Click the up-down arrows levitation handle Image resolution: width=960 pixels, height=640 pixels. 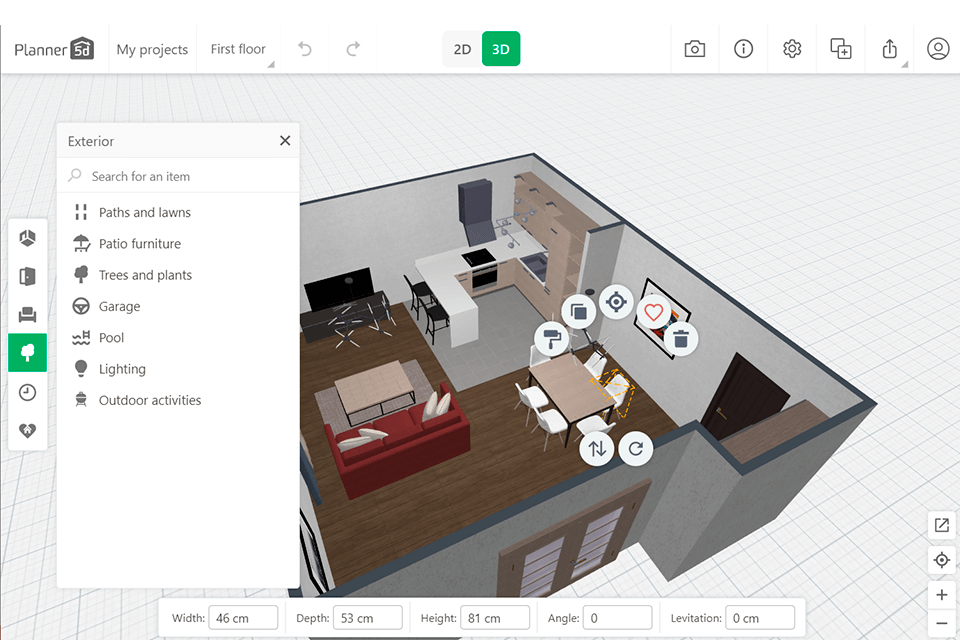(x=597, y=449)
